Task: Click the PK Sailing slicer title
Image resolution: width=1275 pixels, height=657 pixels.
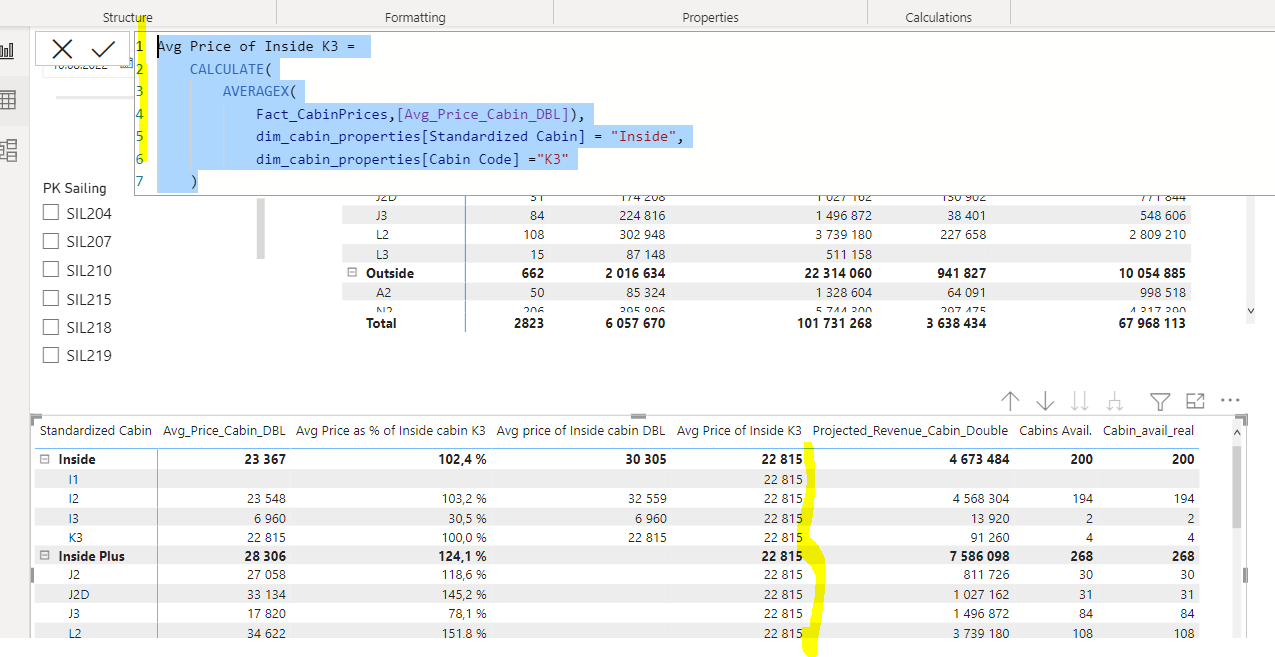Action: (x=75, y=188)
